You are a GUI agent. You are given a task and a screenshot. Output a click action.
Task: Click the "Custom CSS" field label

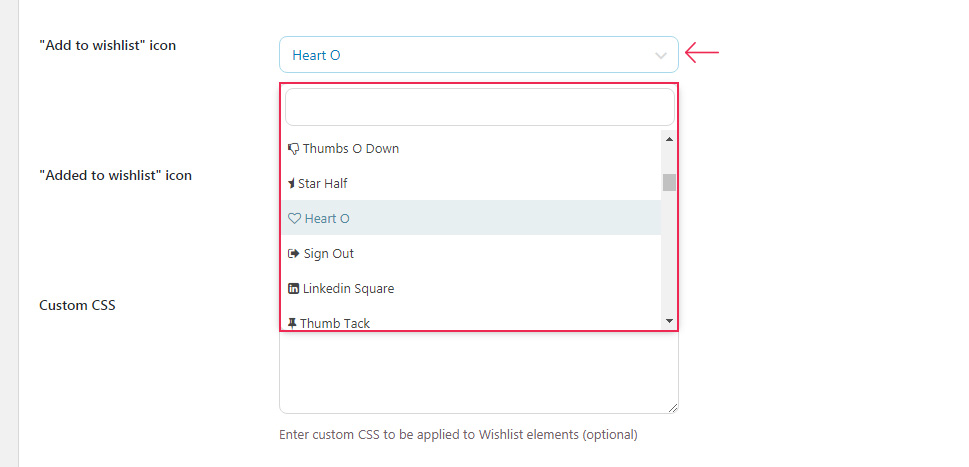(77, 305)
